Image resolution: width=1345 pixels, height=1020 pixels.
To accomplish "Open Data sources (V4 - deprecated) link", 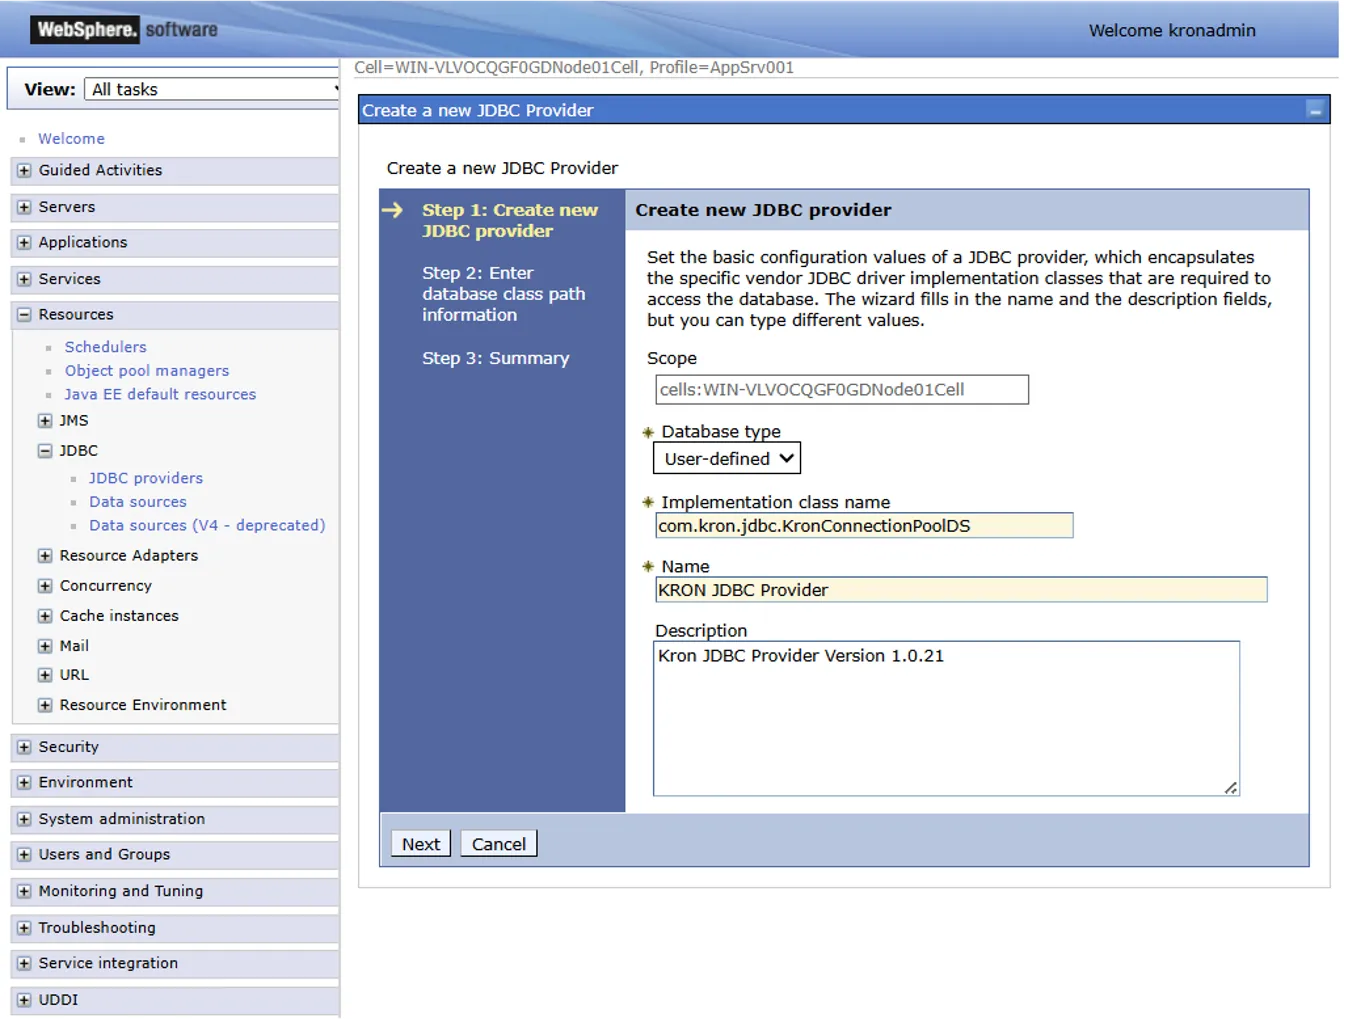I will (207, 526).
